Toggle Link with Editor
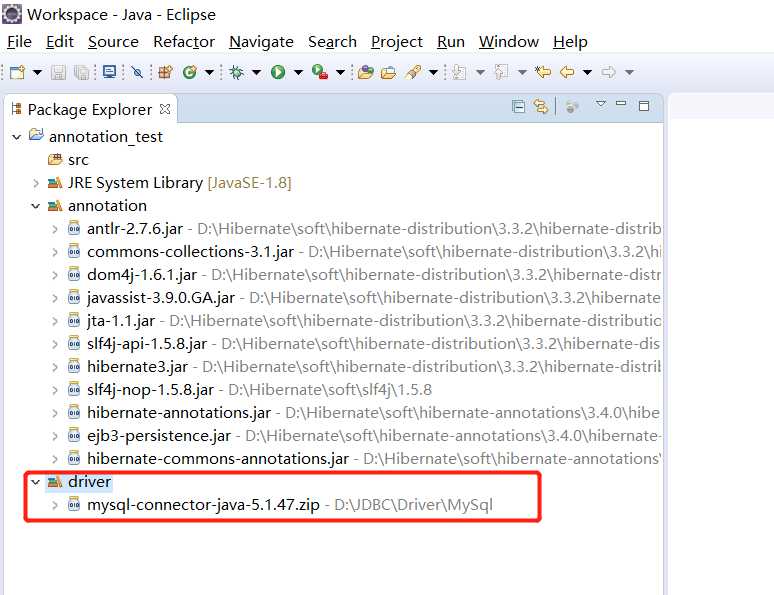This screenshot has height=595, width=774. pos(541,106)
